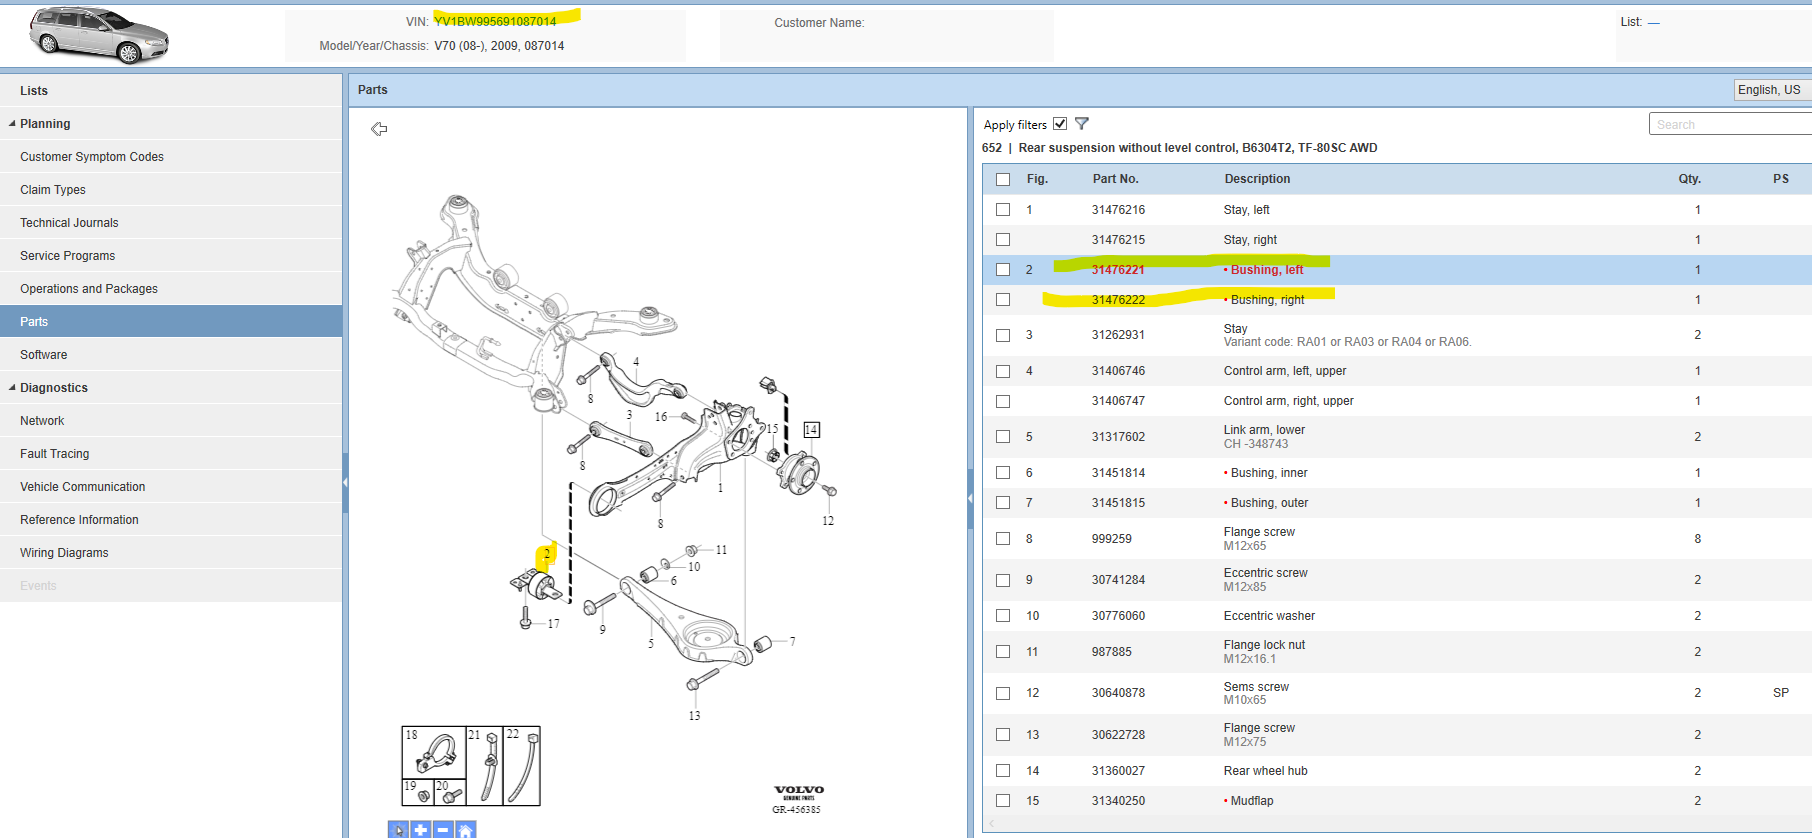Select the pointer tool below the diagram
The image size is (1812, 838).
click(398, 830)
